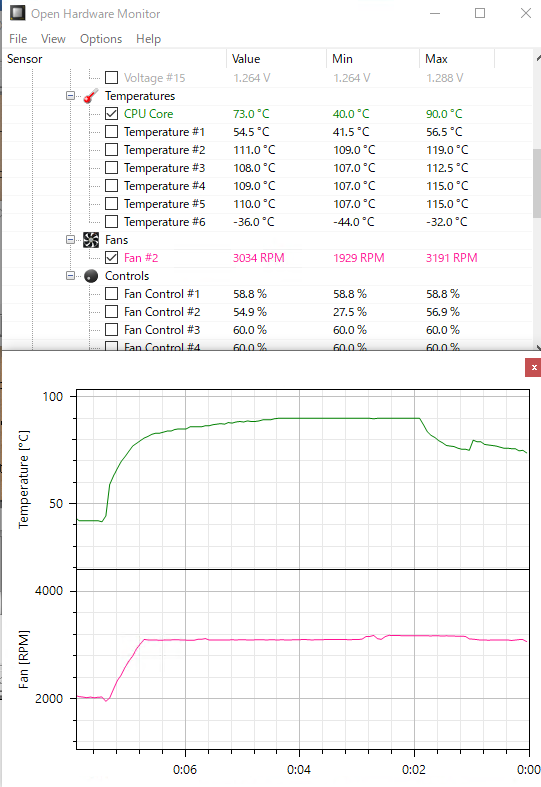Uncheck the CPU Core plot checkbox
Viewport: 541px width, 787px height.
111,114
